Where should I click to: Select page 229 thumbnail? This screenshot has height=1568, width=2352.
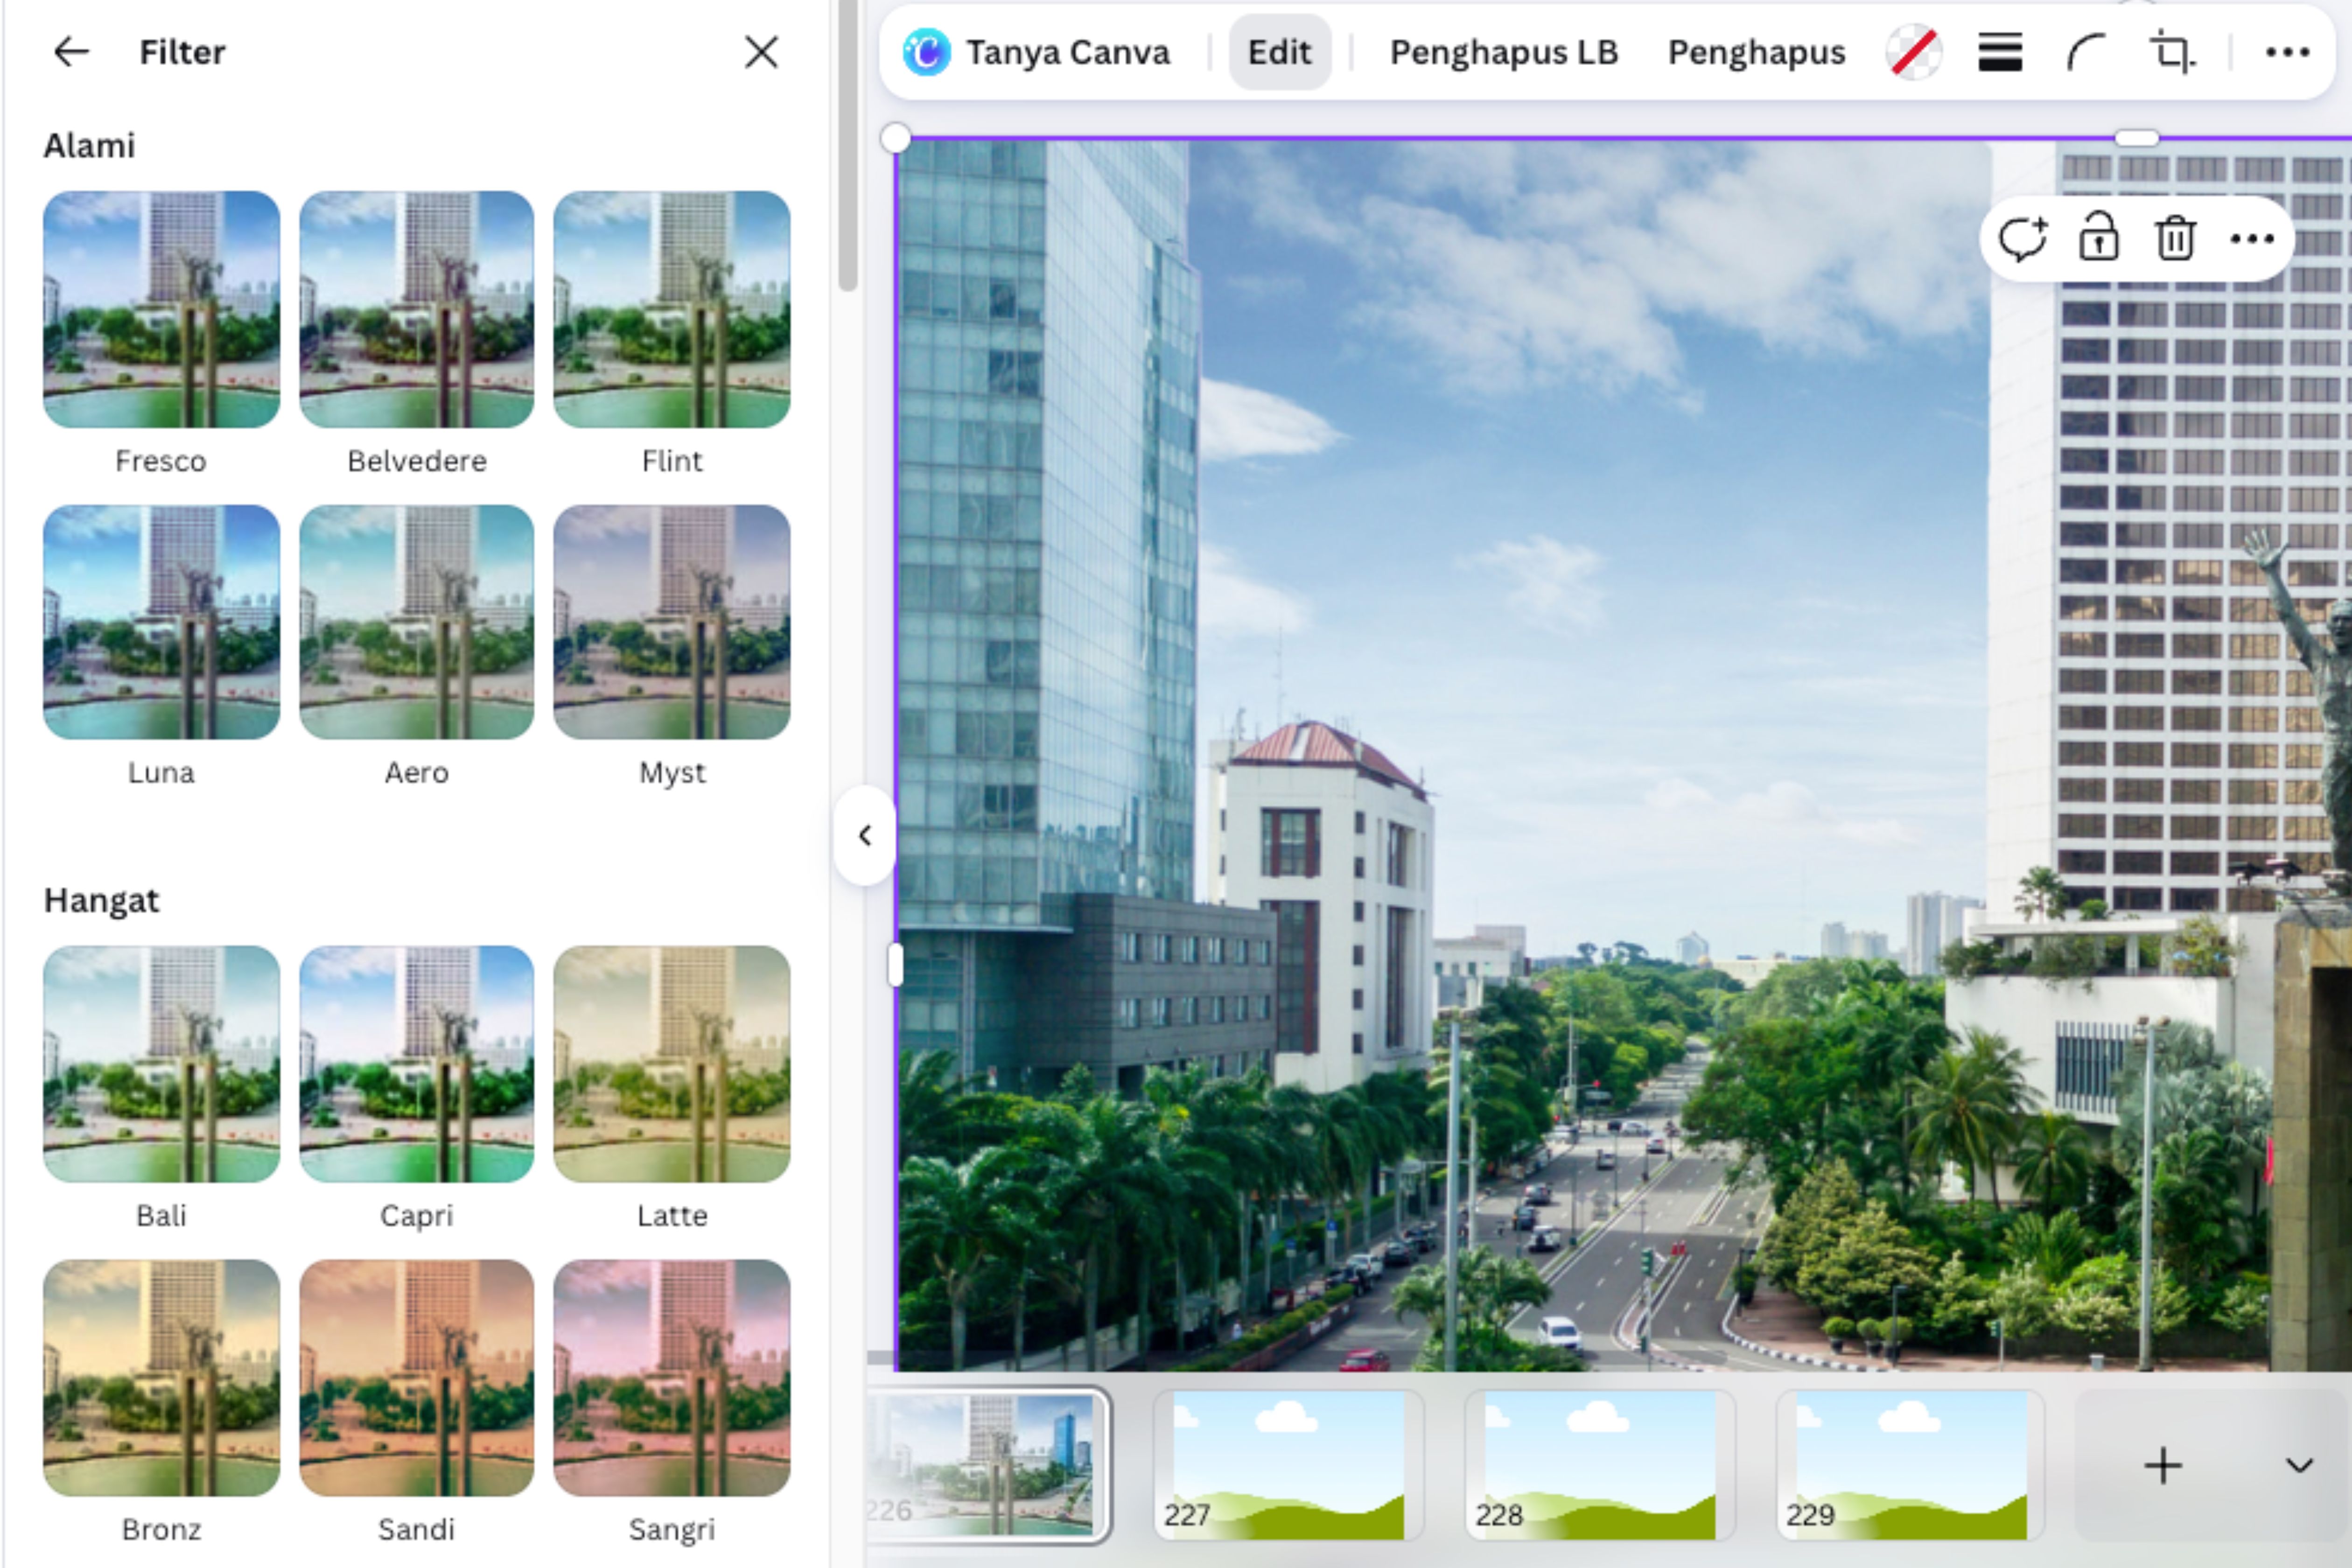click(x=1911, y=1466)
